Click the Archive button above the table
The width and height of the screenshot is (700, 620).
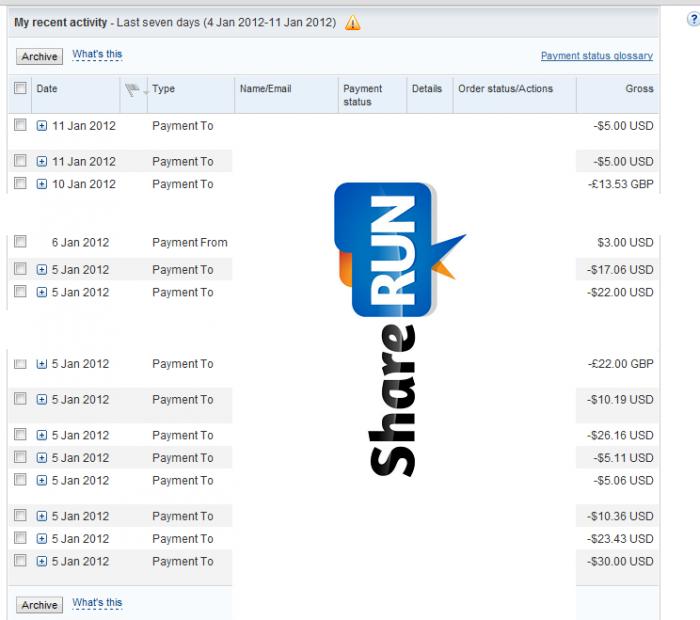39,57
